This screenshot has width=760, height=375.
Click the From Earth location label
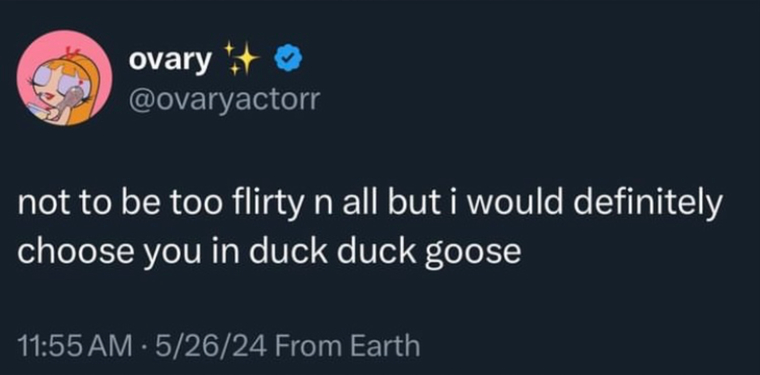349,346
